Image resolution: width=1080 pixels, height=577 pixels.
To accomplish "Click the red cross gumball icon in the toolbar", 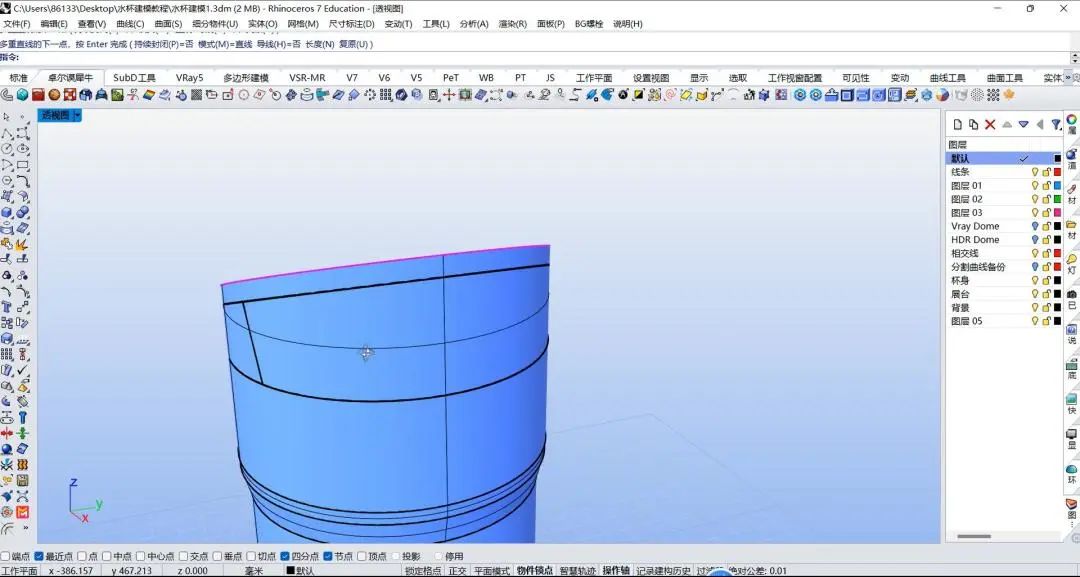I will click(x=448, y=95).
